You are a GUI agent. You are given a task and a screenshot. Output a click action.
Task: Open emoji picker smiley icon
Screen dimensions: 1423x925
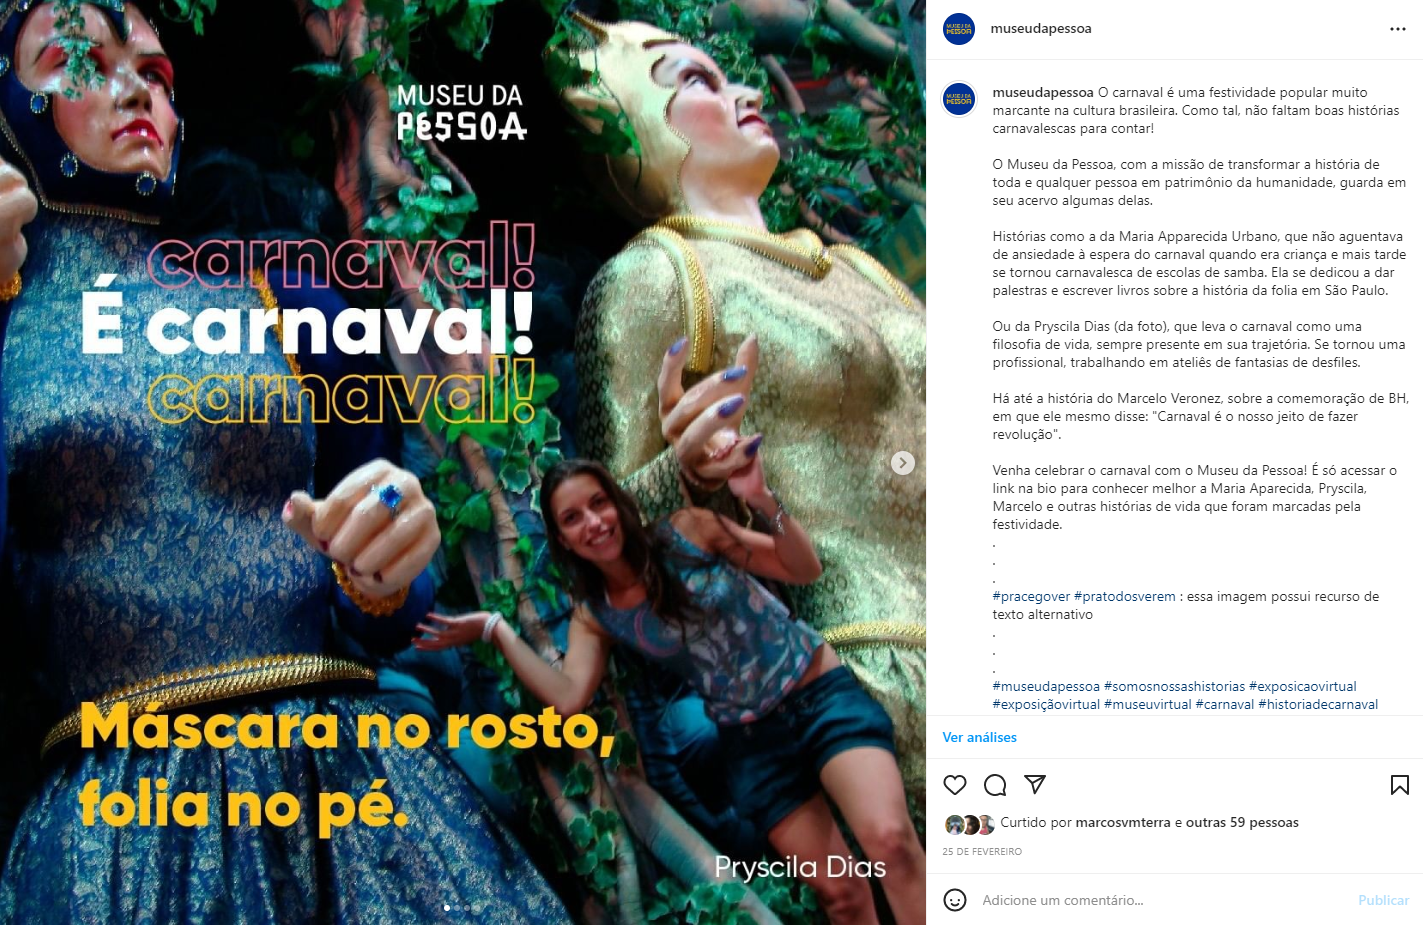coord(955,900)
